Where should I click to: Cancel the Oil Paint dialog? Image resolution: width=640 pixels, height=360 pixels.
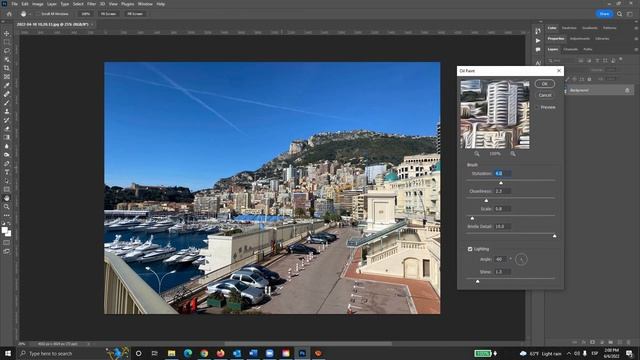pos(545,95)
